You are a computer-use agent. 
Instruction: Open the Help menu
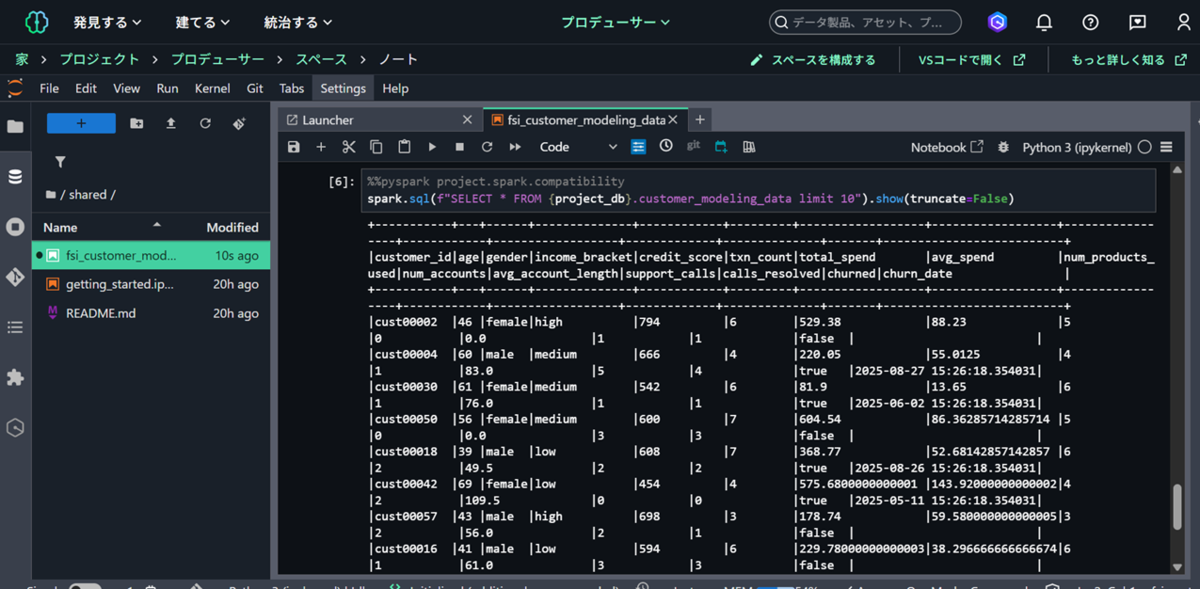[395, 88]
